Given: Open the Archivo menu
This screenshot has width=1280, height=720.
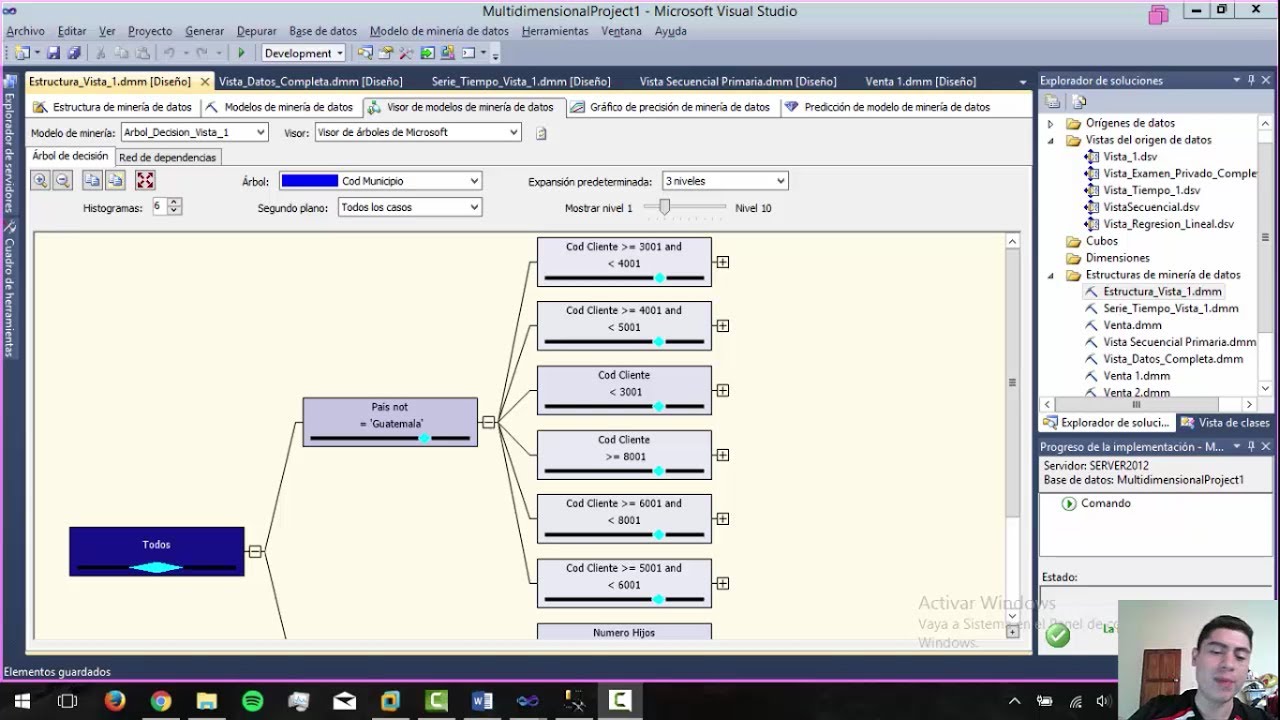Looking at the screenshot, I should tap(26, 31).
